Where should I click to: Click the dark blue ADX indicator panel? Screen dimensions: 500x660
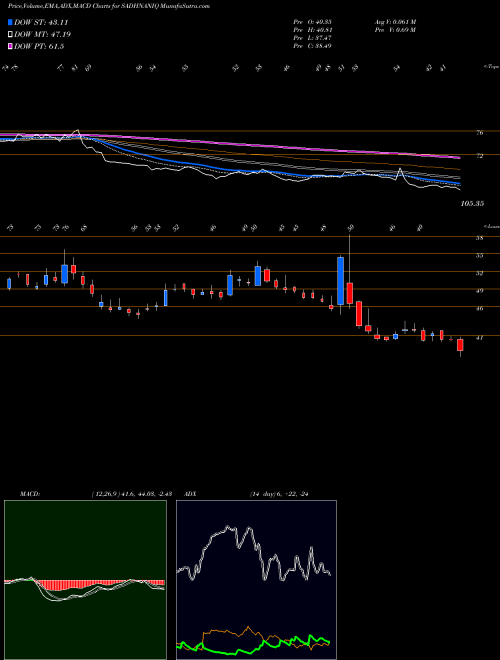pos(256,580)
